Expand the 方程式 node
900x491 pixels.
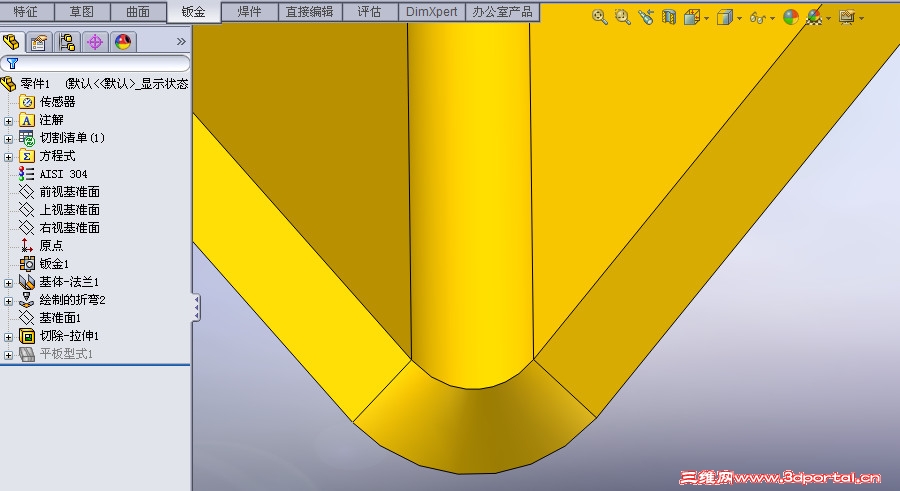[x=8, y=157]
